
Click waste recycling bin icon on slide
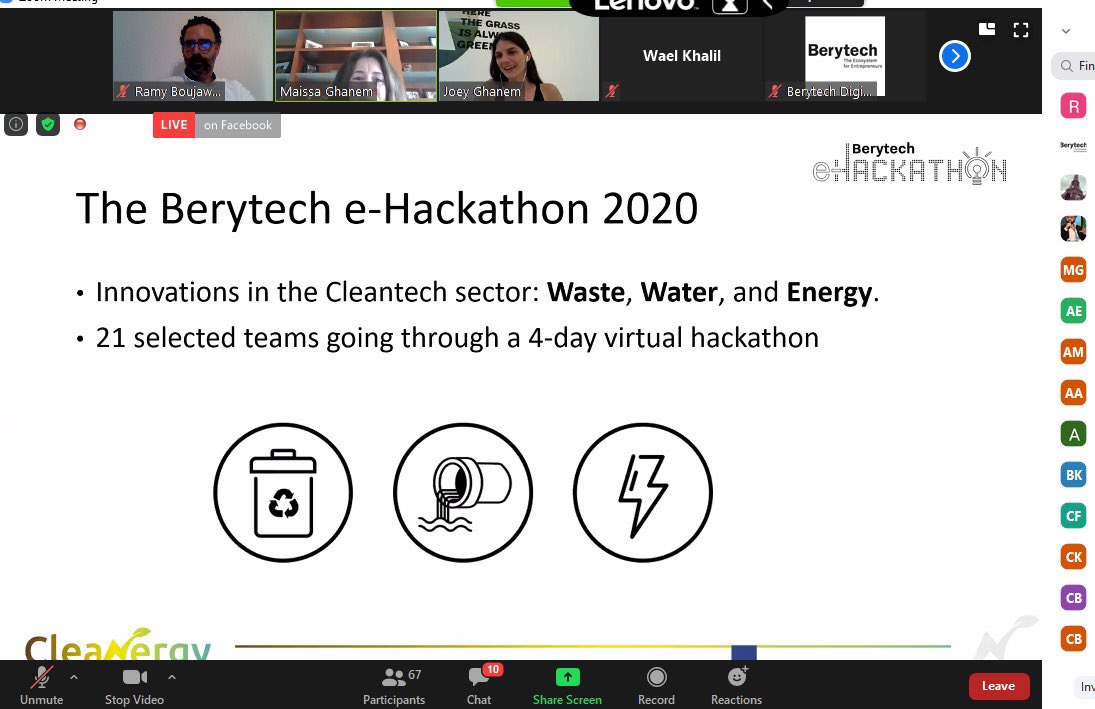[283, 492]
